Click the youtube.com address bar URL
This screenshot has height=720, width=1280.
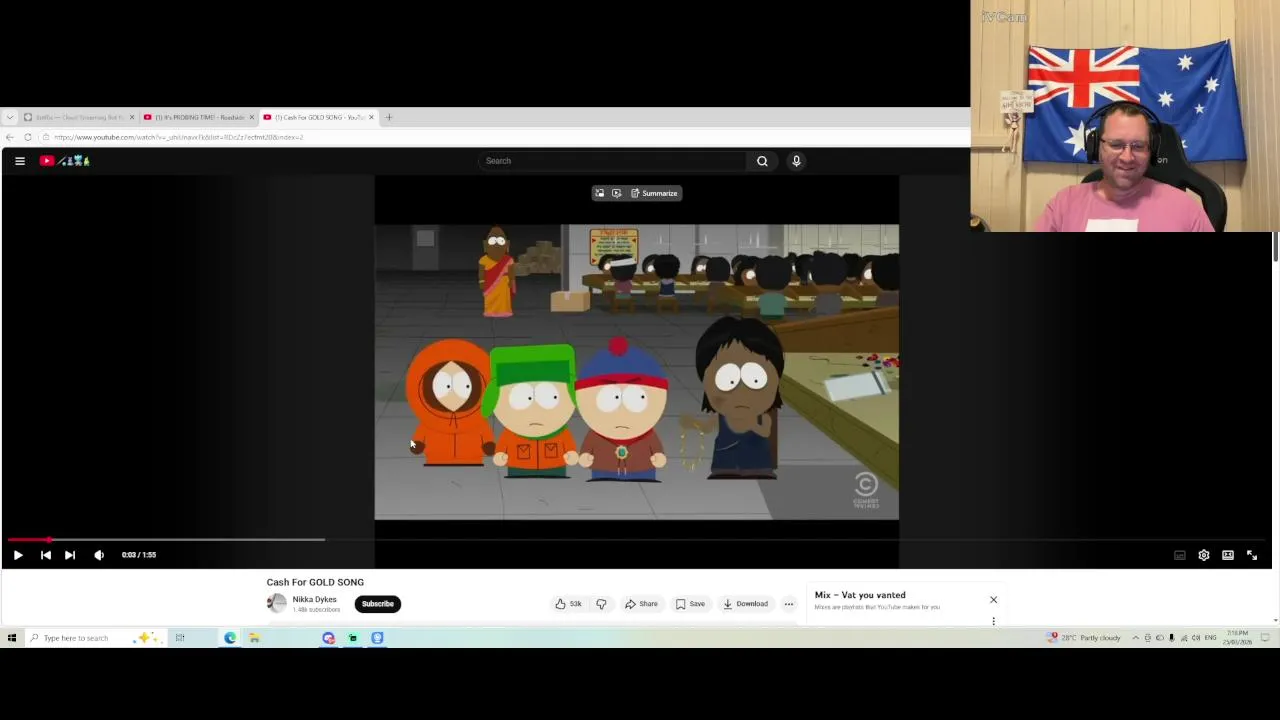(x=178, y=137)
